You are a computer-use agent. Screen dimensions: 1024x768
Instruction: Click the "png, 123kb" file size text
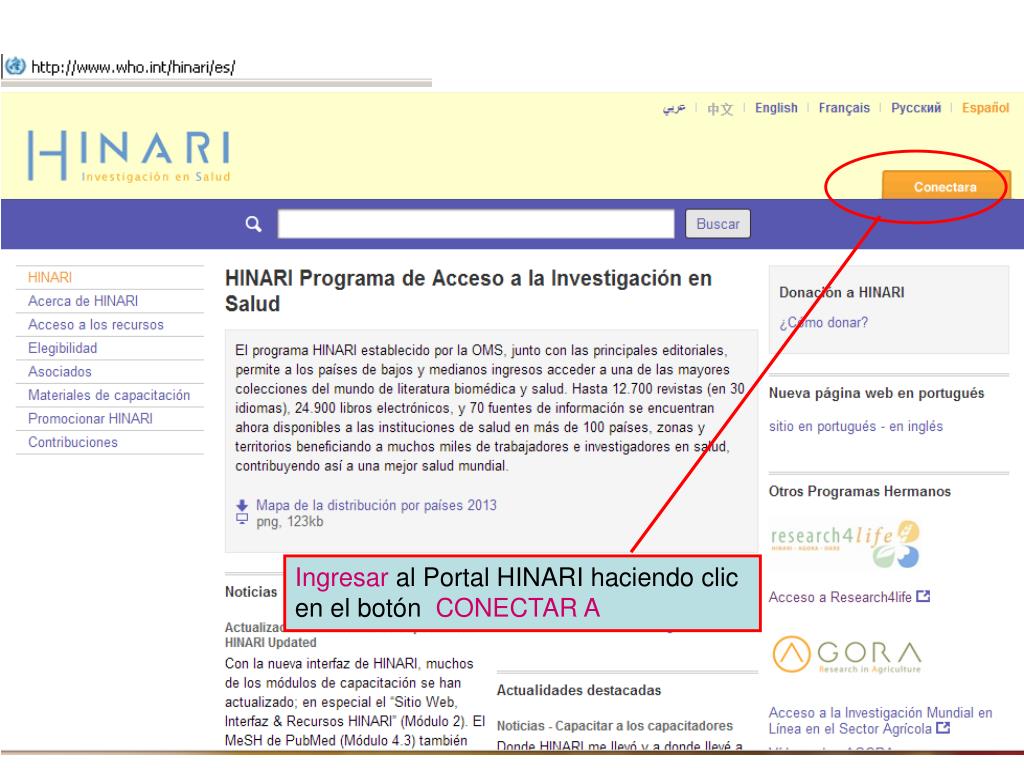point(289,522)
